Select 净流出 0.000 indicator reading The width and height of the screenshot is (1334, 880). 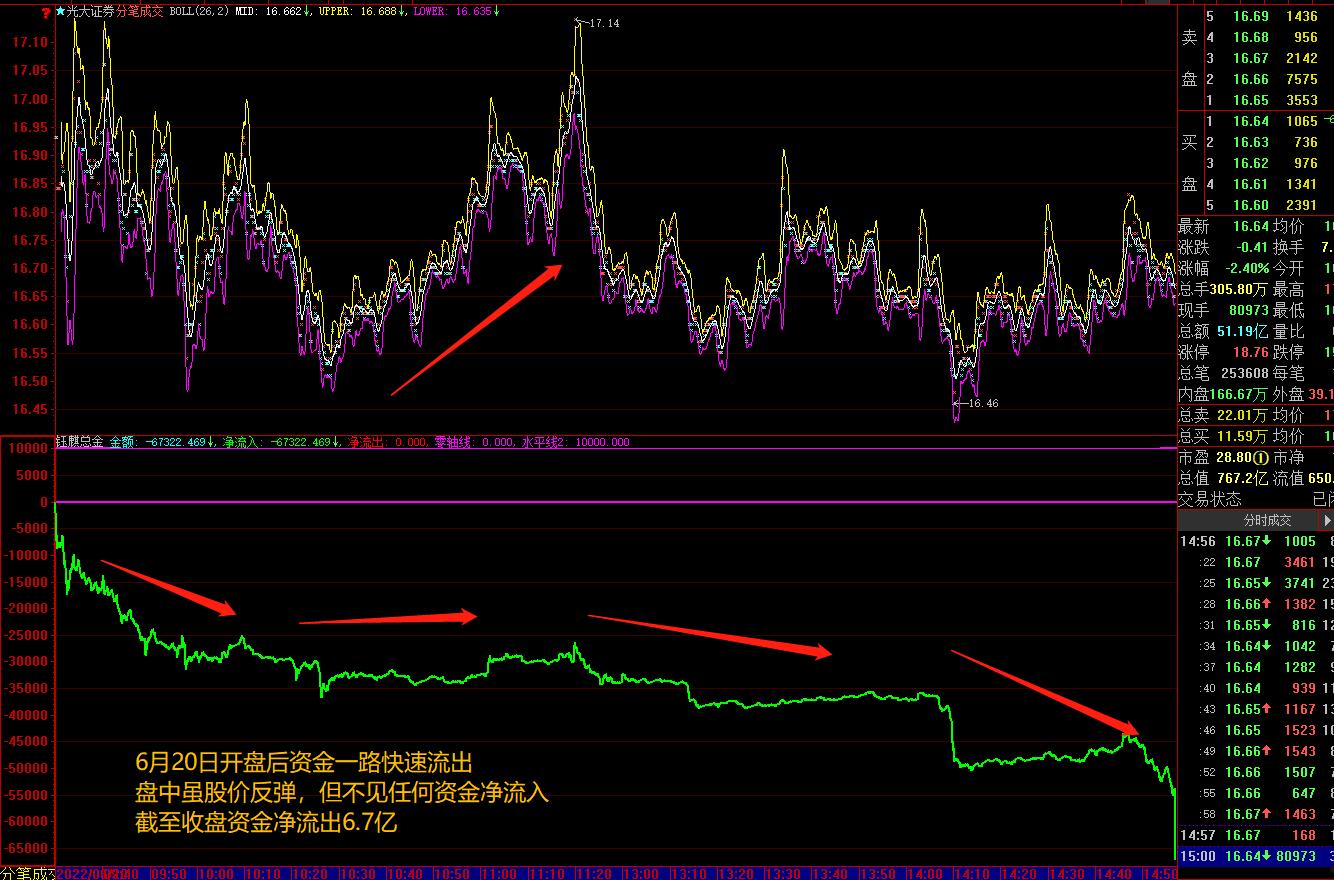pyautogui.click(x=387, y=441)
